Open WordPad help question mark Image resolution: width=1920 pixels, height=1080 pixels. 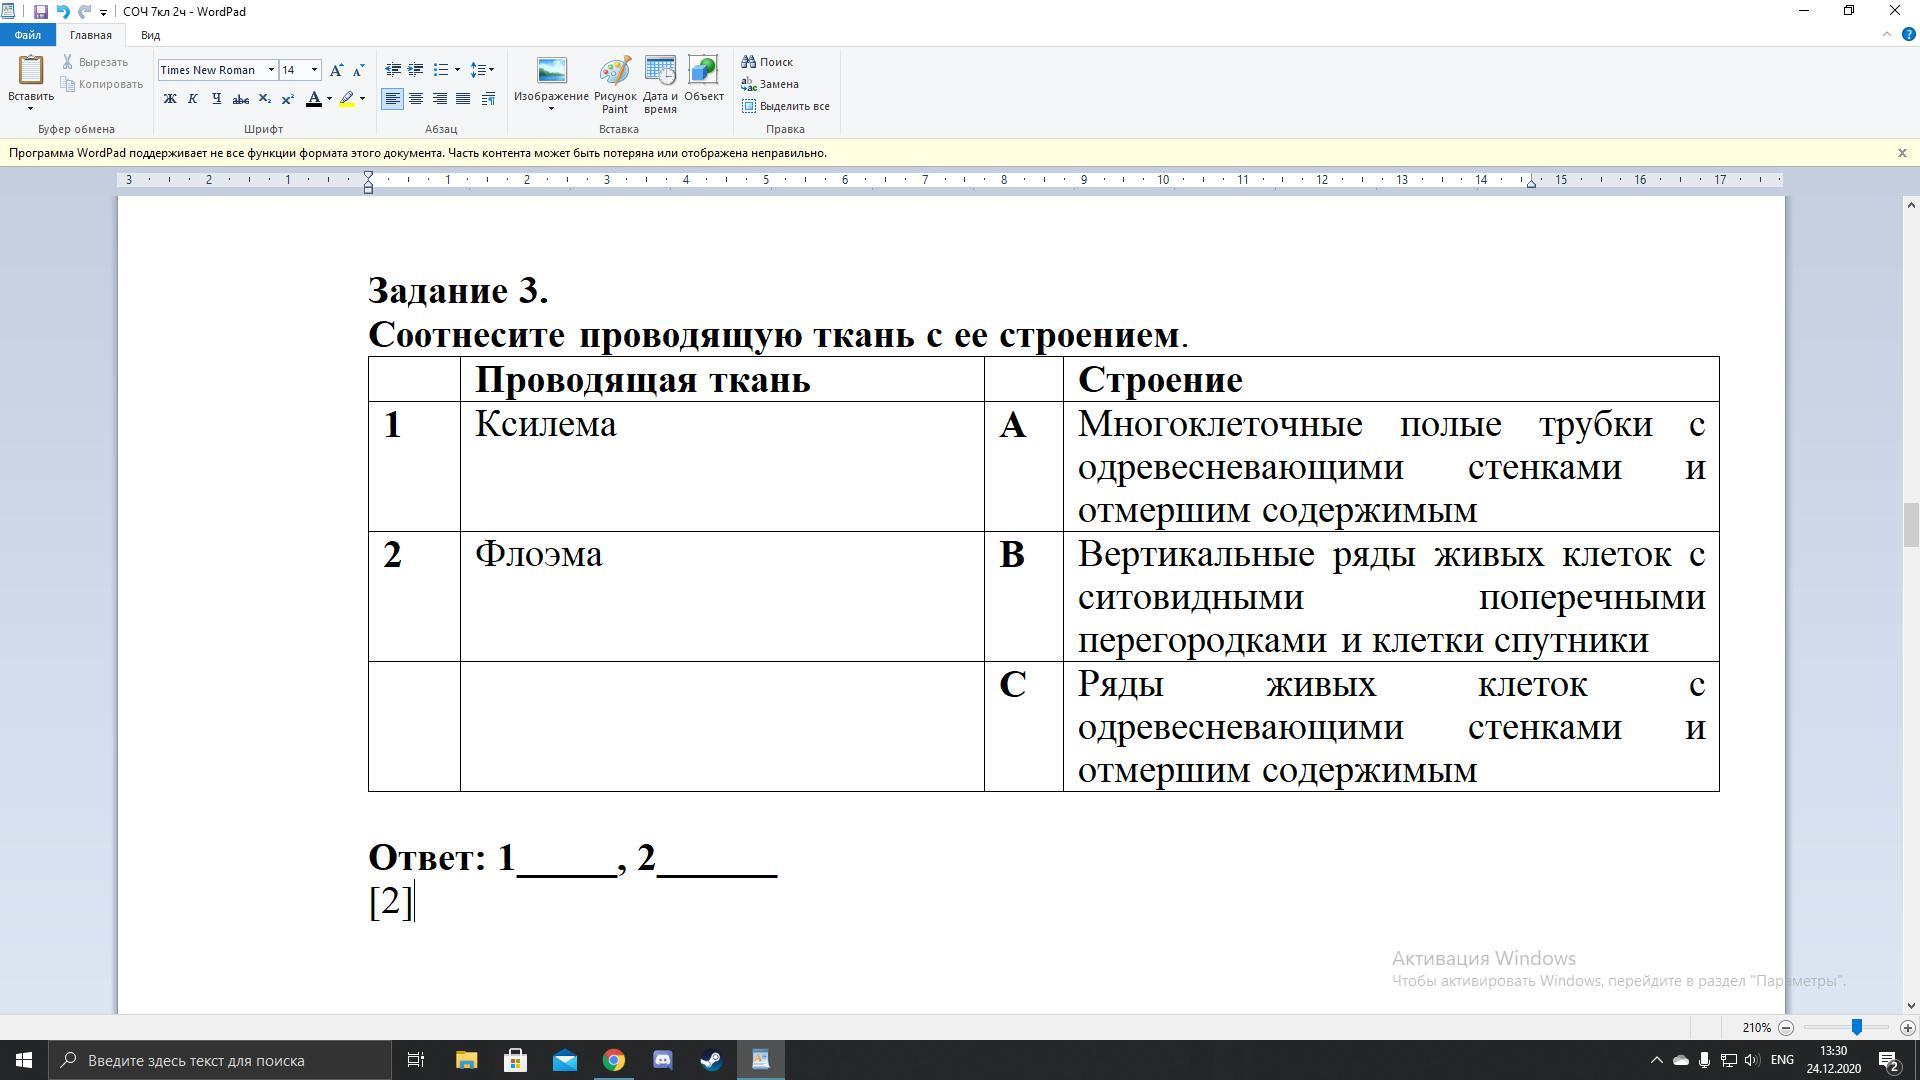click(1908, 34)
